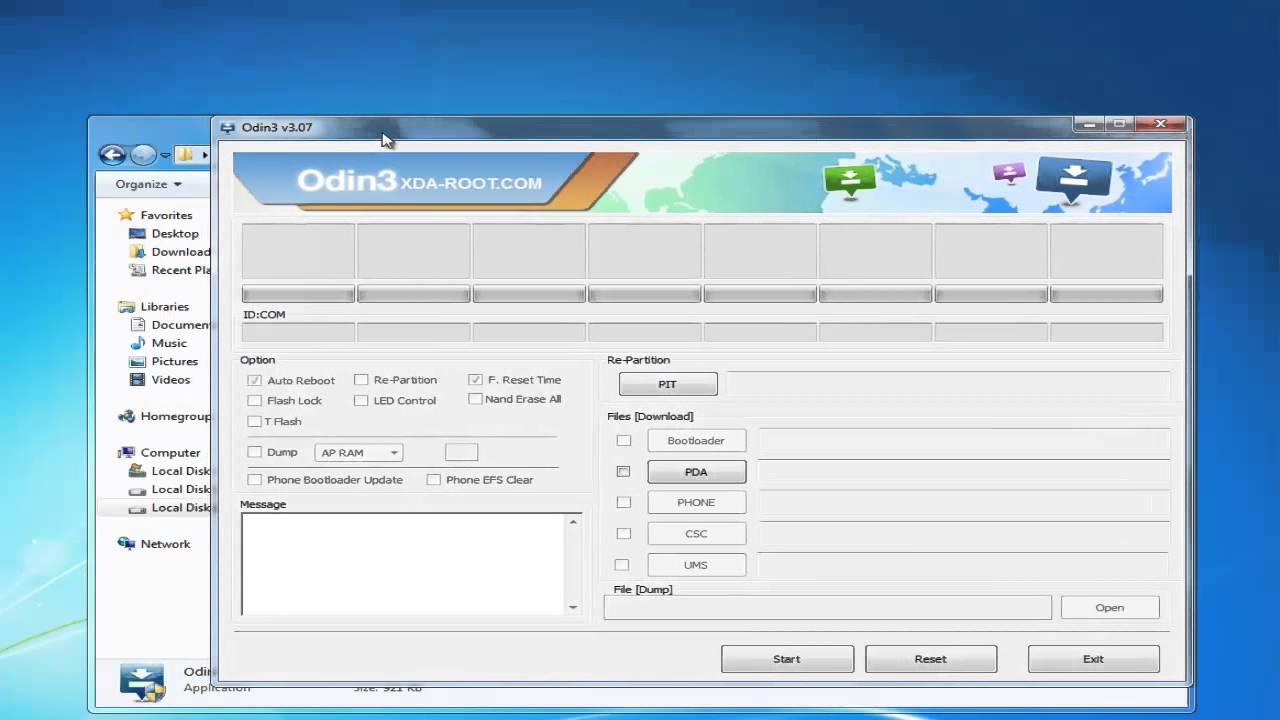
Task: Click the PIT button
Action: [668, 384]
